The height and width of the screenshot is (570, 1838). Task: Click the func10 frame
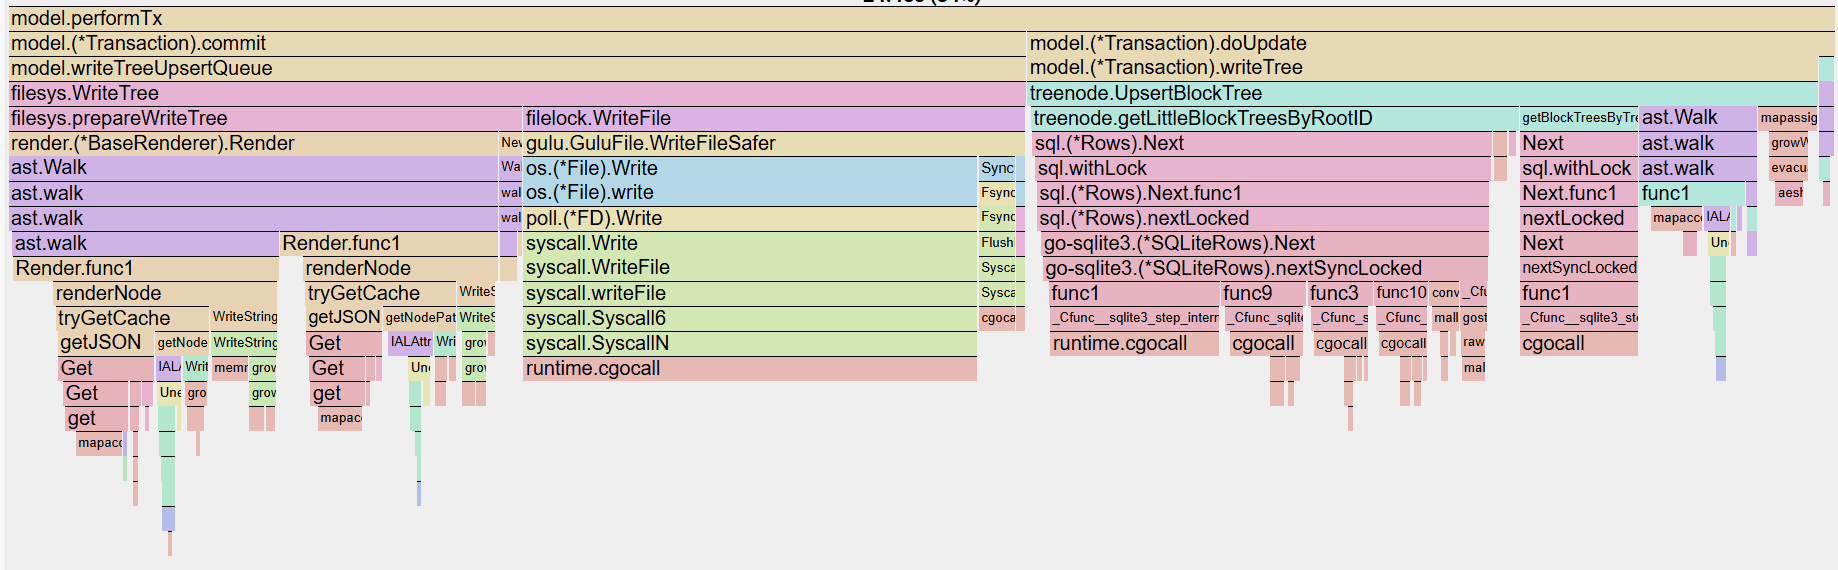point(1401,294)
